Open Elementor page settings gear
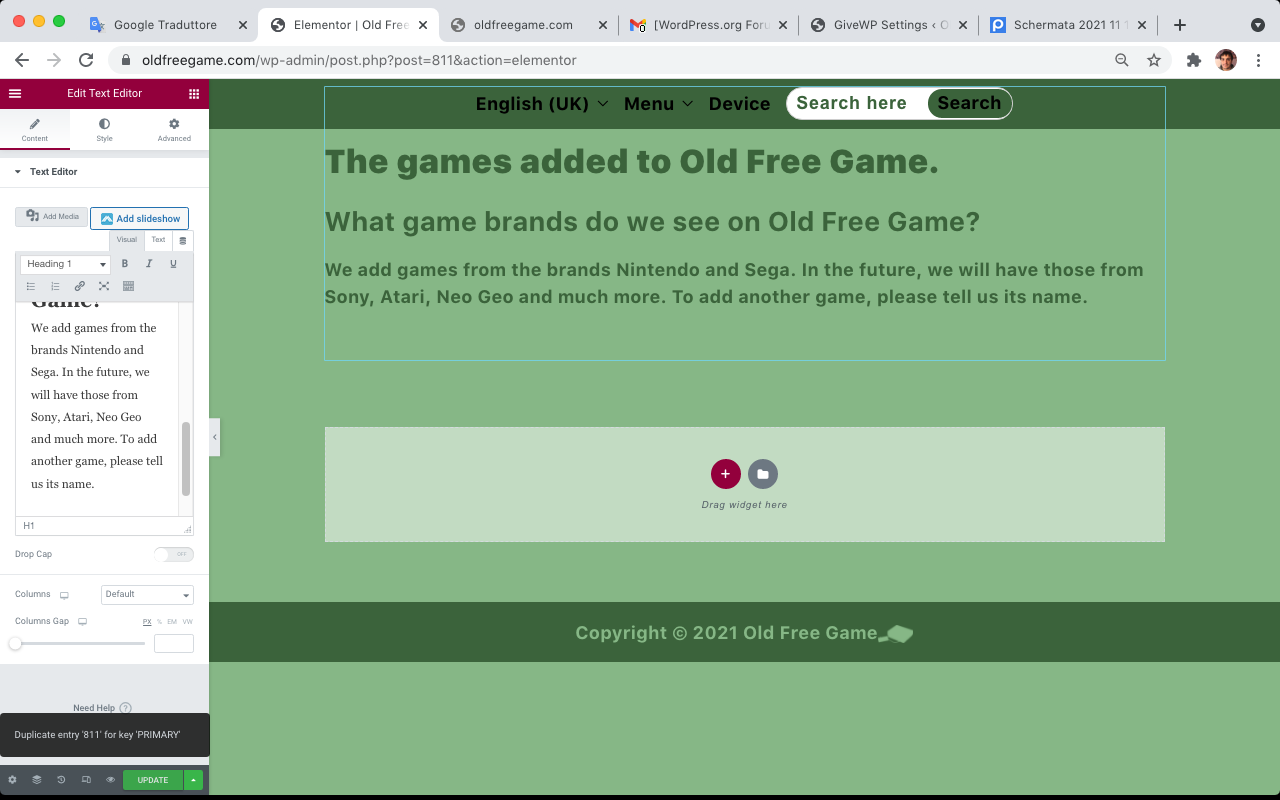The image size is (1280, 800). [12, 780]
